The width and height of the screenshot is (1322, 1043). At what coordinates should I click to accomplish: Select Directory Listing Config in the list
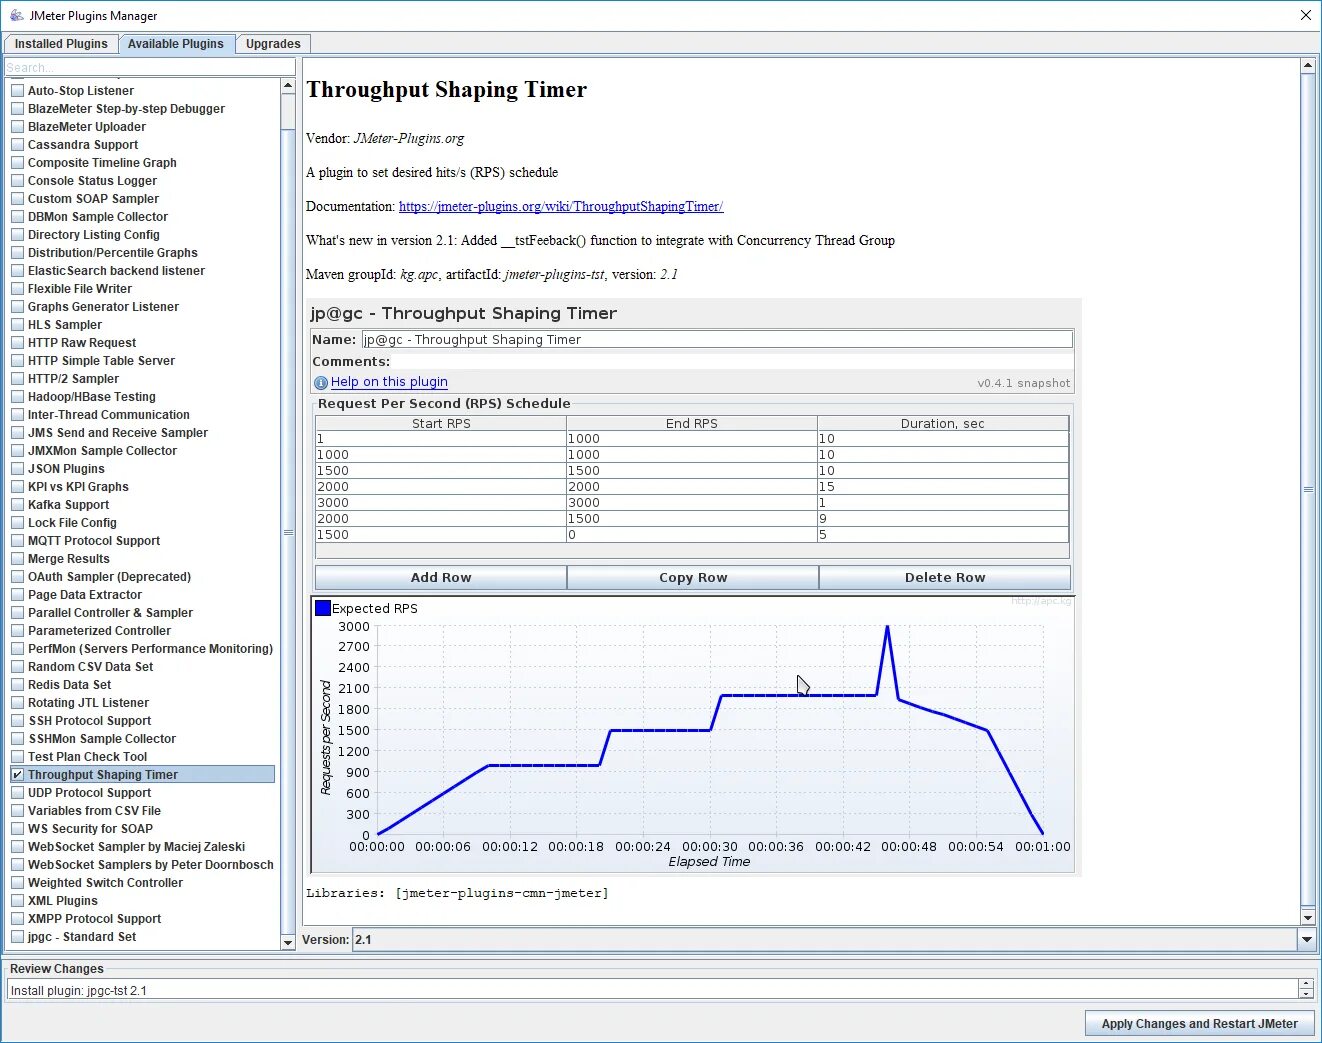(94, 235)
